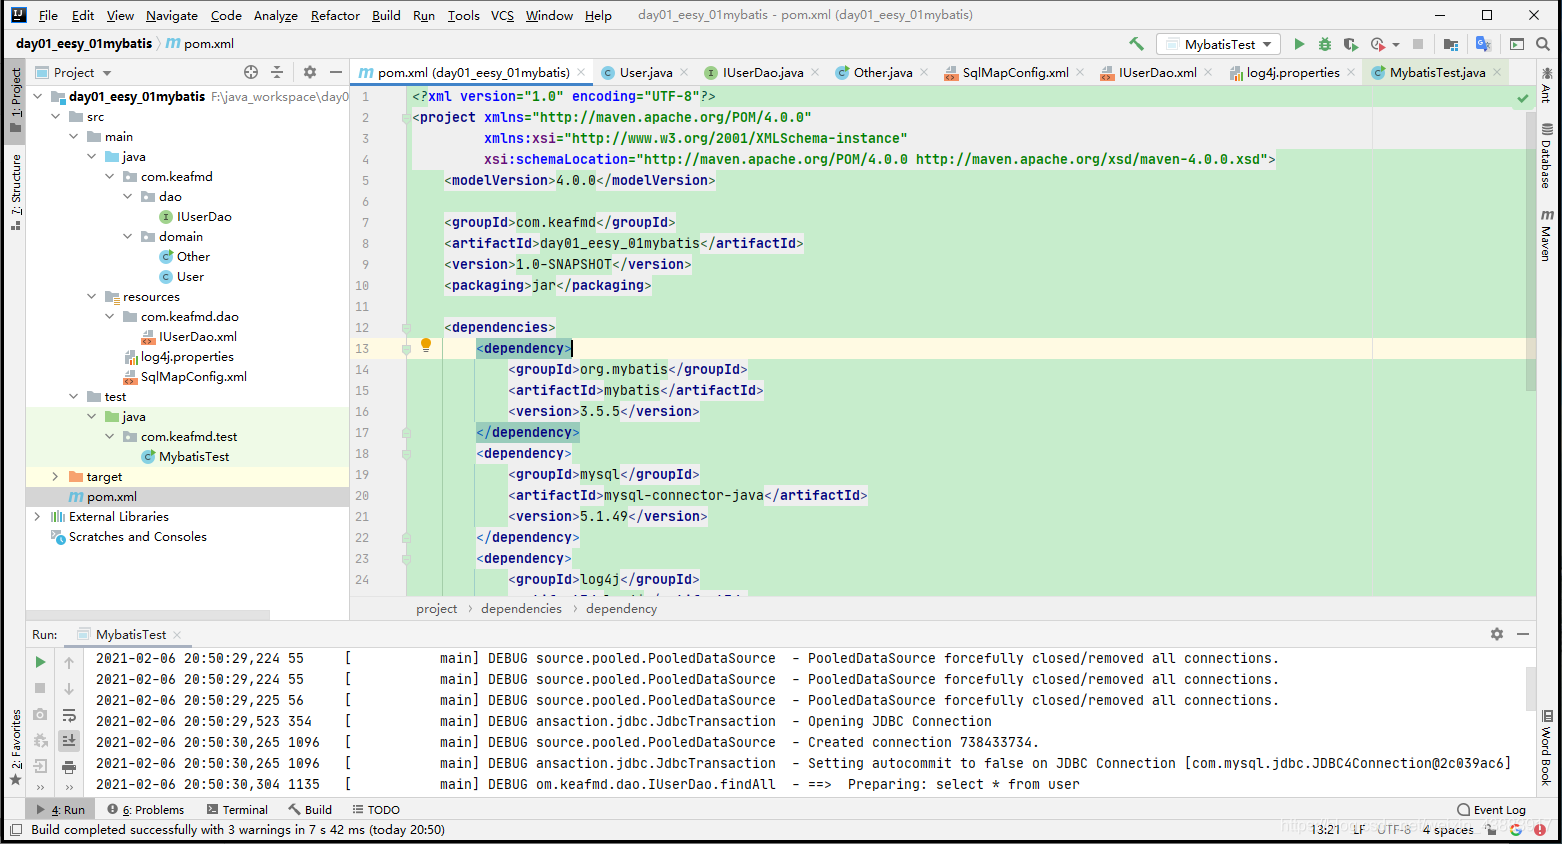Open Run panel settings gear
1562x844 pixels.
pyautogui.click(x=1497, y=634)
